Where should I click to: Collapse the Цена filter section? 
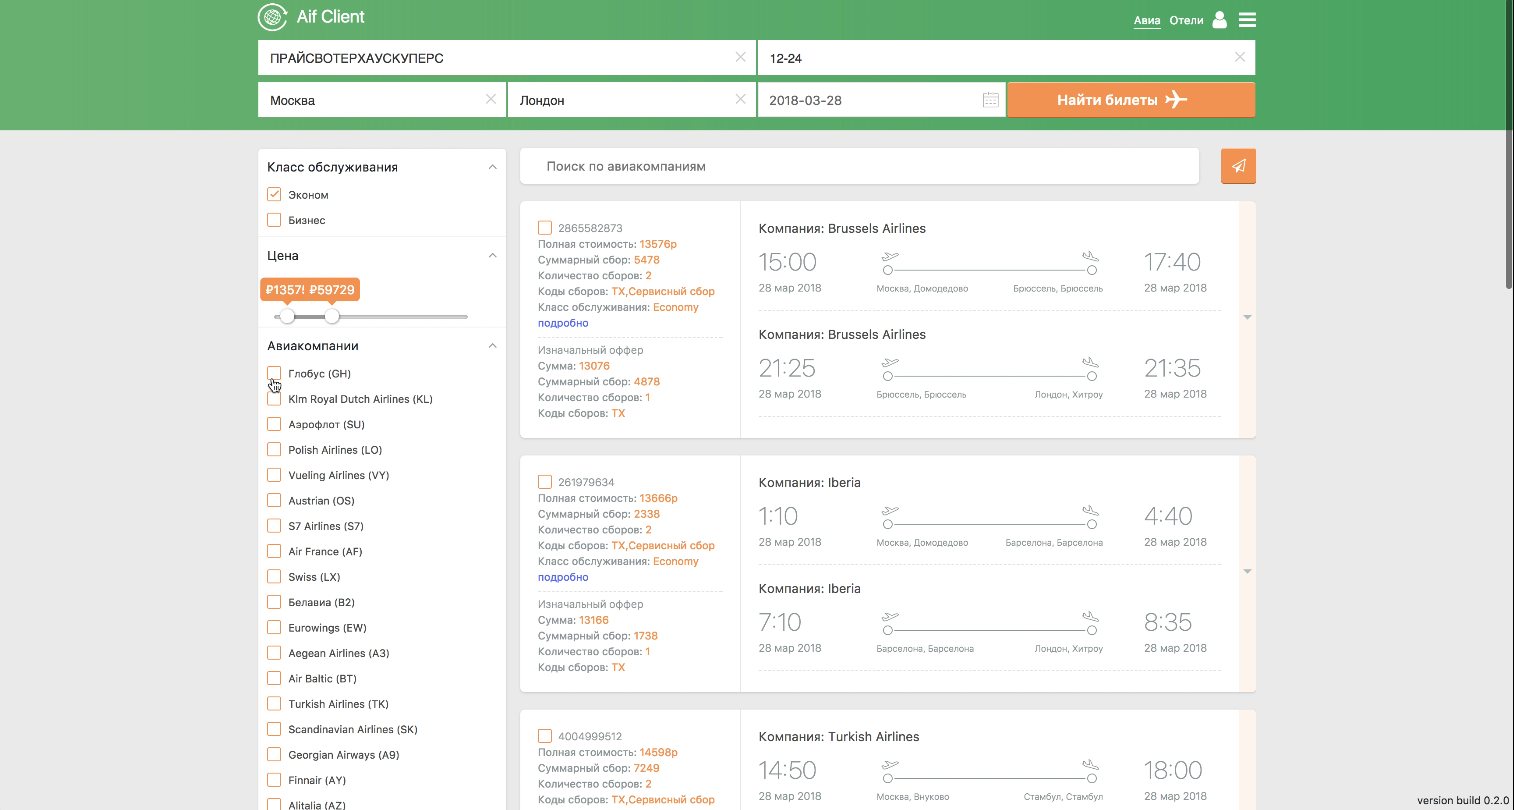click(x=492, y=255)
